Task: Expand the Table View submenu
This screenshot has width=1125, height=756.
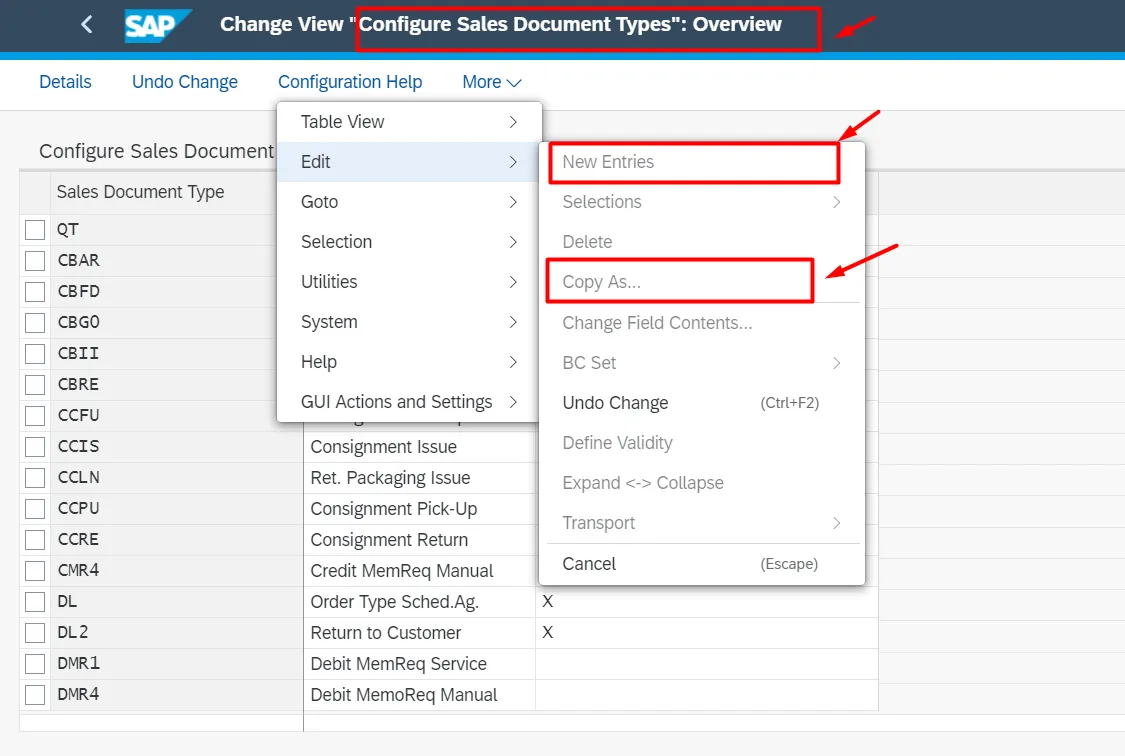Action: [x=409, y=122]
